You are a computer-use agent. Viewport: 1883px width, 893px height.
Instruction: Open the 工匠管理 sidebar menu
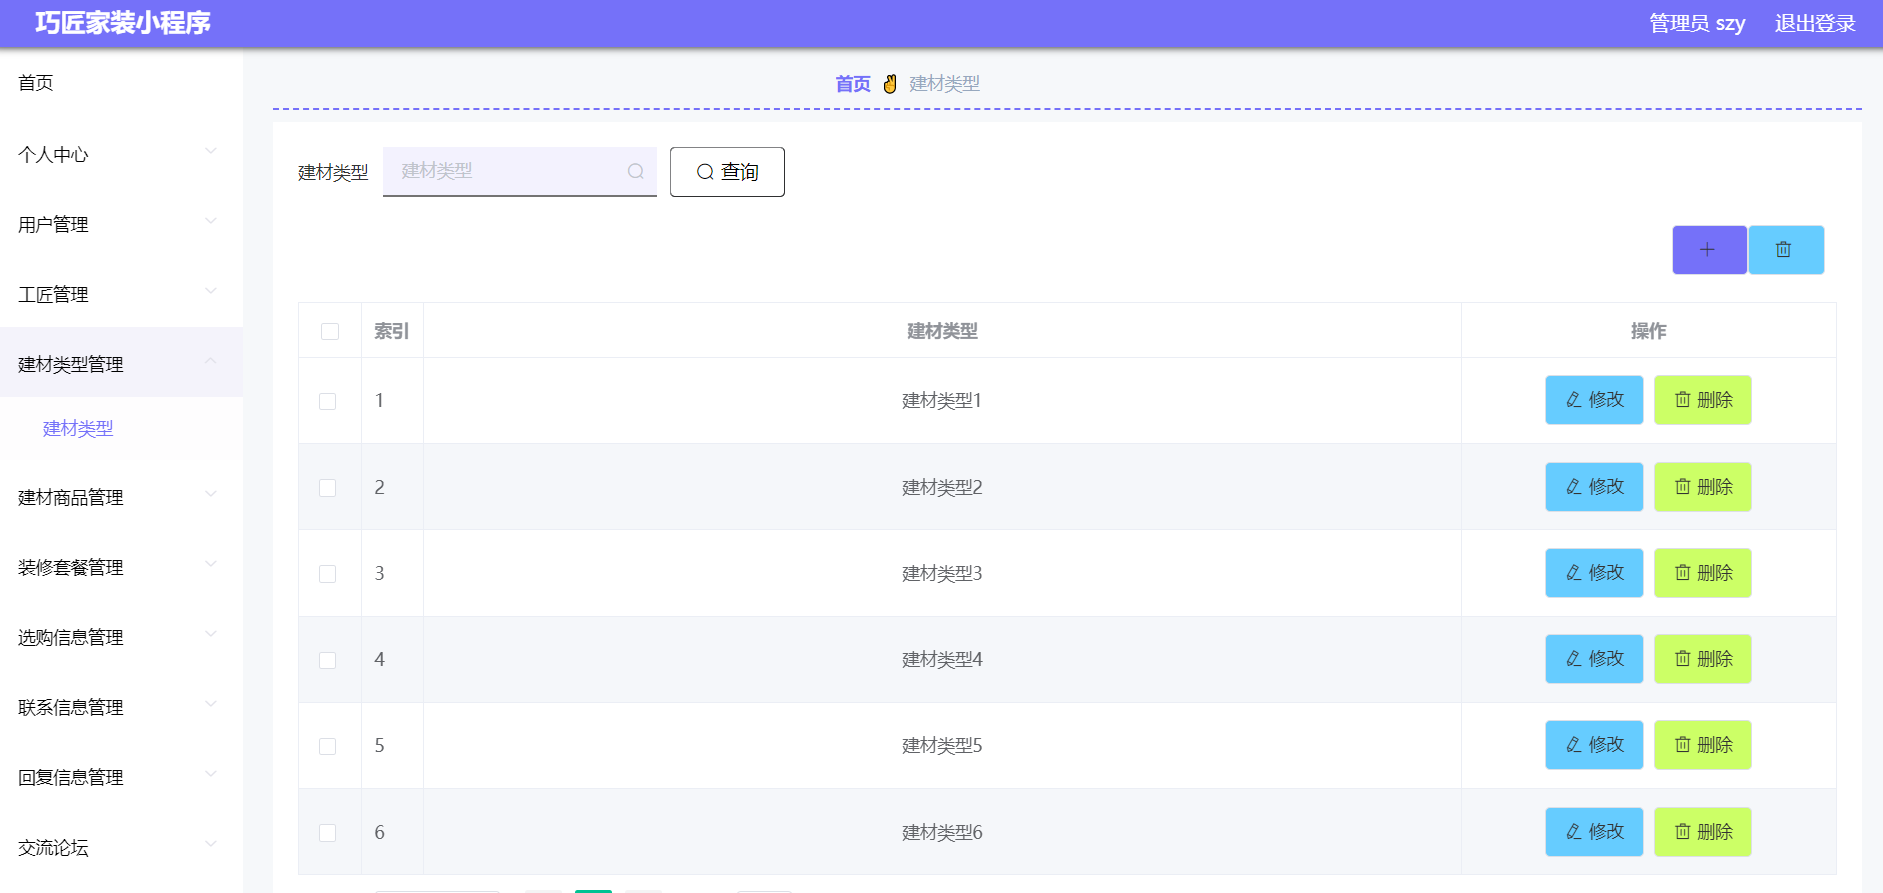coord(121,295)
